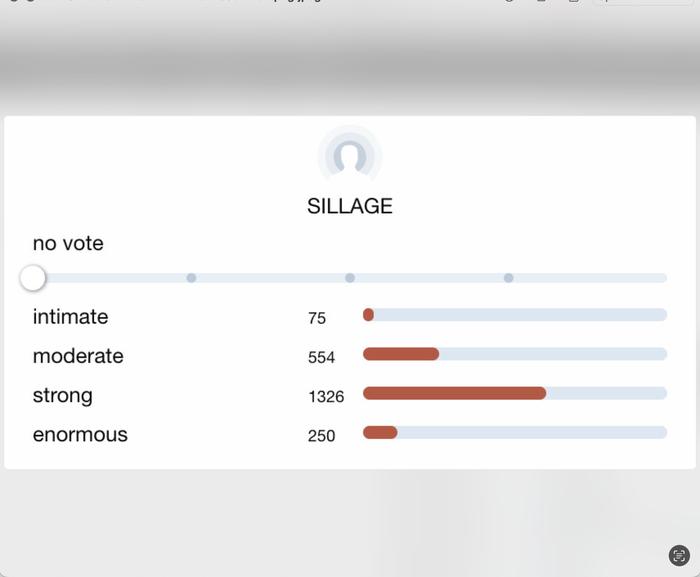Click the sillage silhouette icon
The image size is (700, 577).
[x=350, y=157]
